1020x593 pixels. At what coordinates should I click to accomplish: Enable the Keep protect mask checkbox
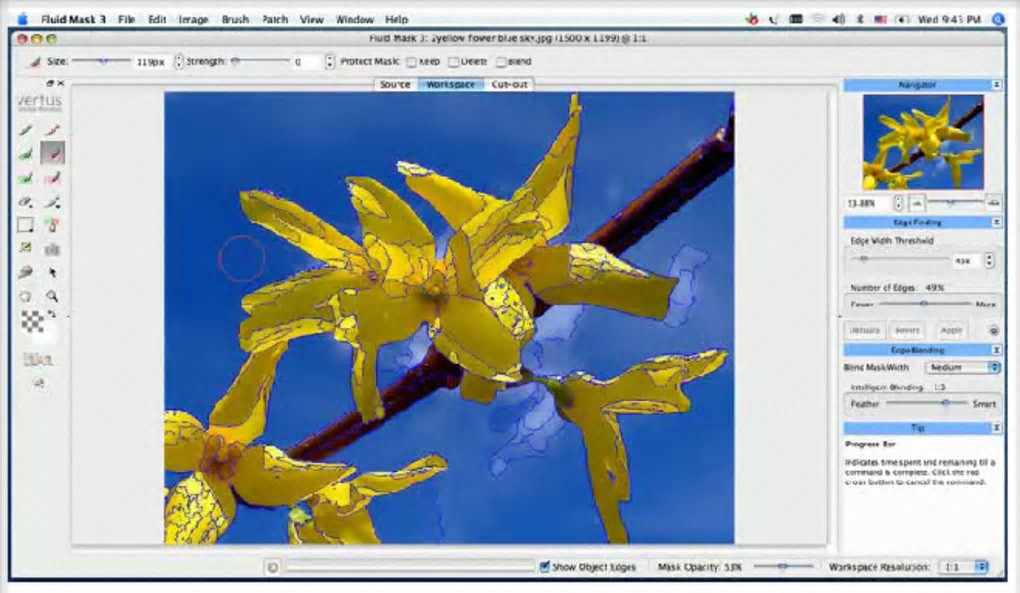[x=412, y=62]
